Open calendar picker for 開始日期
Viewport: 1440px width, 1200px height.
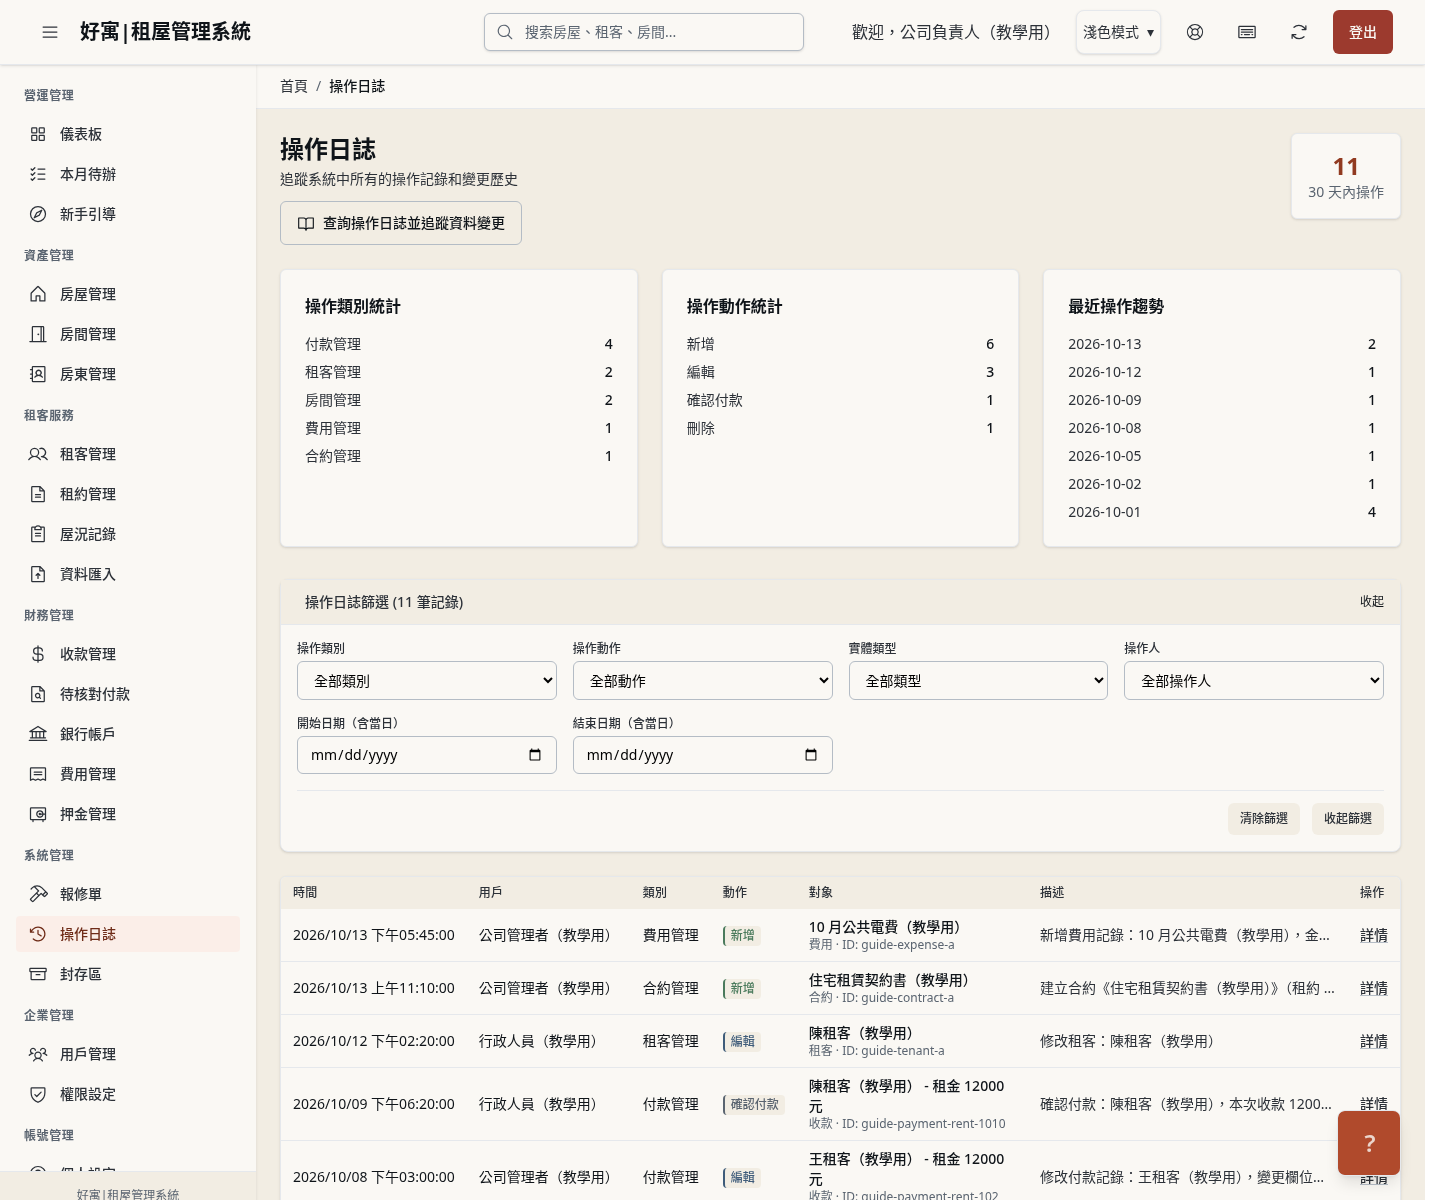[x=535, y=755]
